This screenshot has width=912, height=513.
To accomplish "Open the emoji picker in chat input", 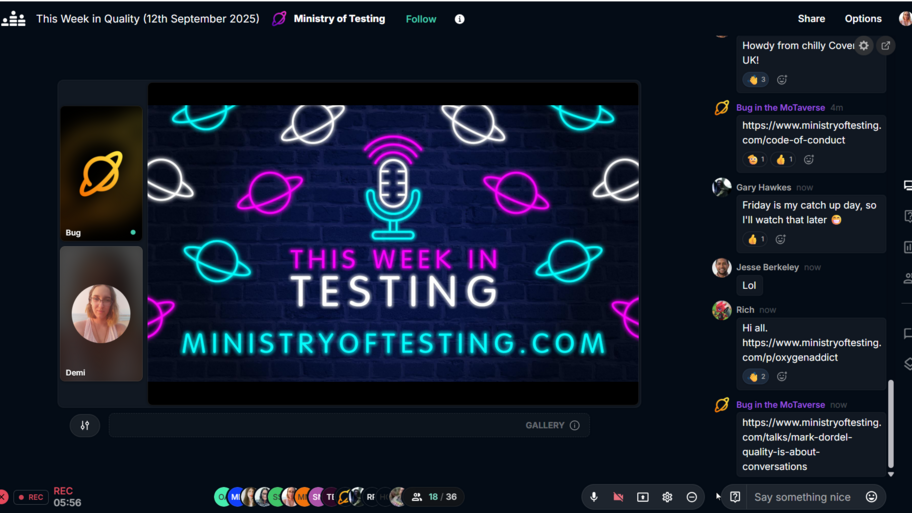I will coord(871,497).
